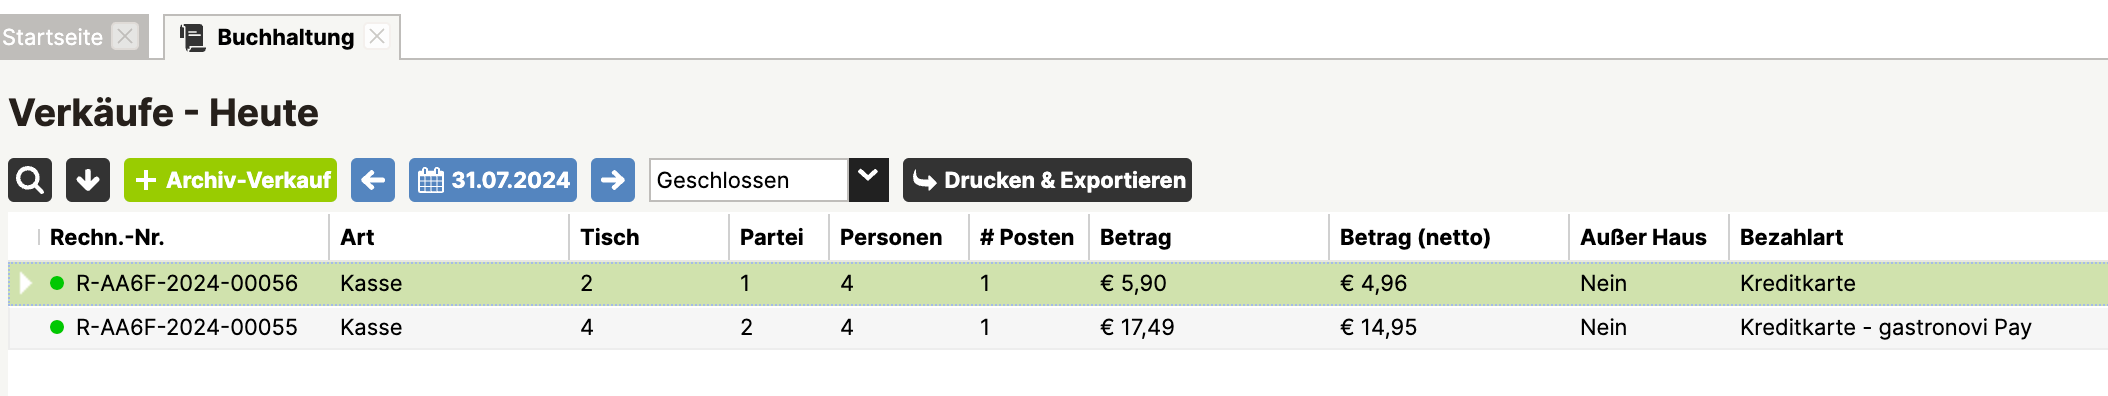Sort by Bezahlart column header
Viewport: 2108px width, 396px height.
1791,237
